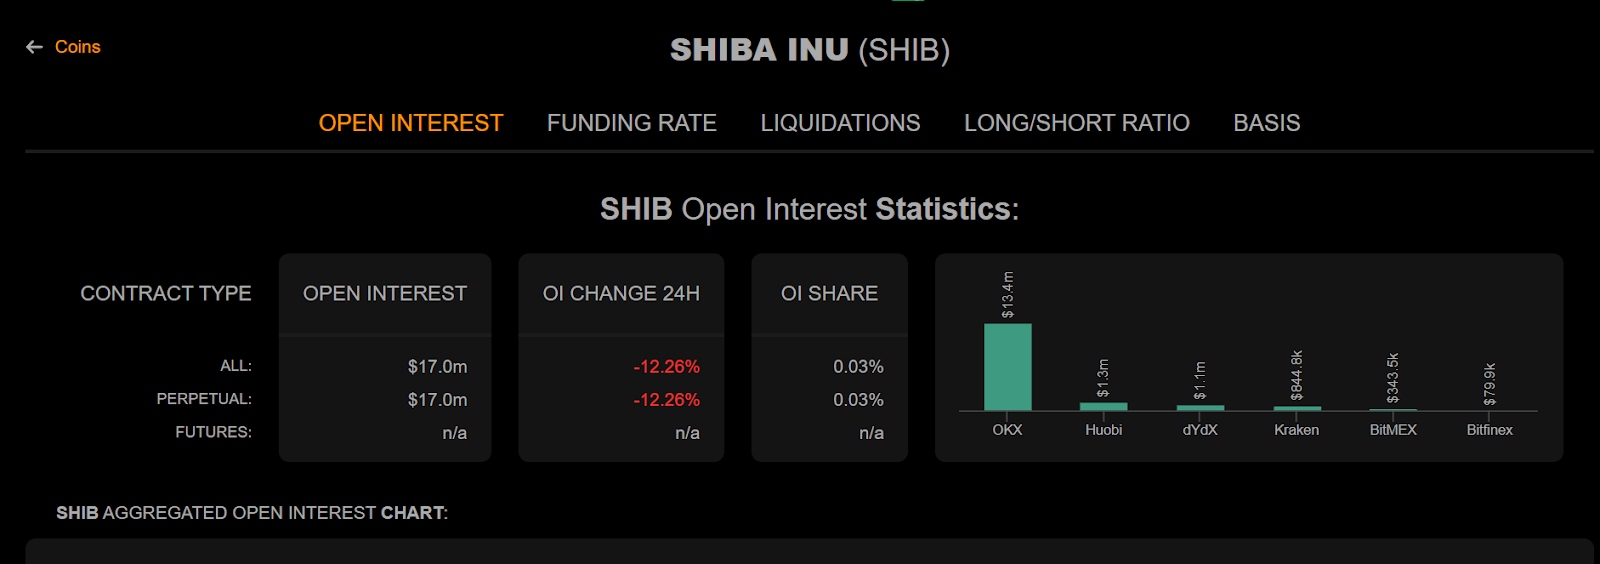This screenshot has height=564, width=1600.
Task: Click the Open Interest column header
Action: click(x=385, y=293)
